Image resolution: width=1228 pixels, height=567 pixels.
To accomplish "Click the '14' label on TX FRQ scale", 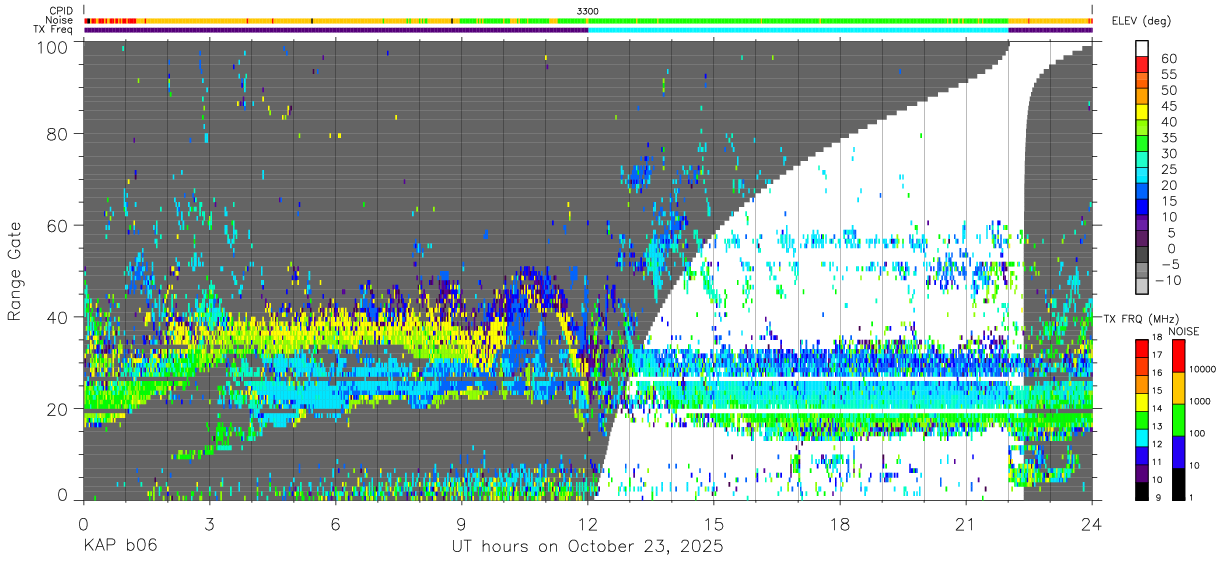I will [1157, 408].
